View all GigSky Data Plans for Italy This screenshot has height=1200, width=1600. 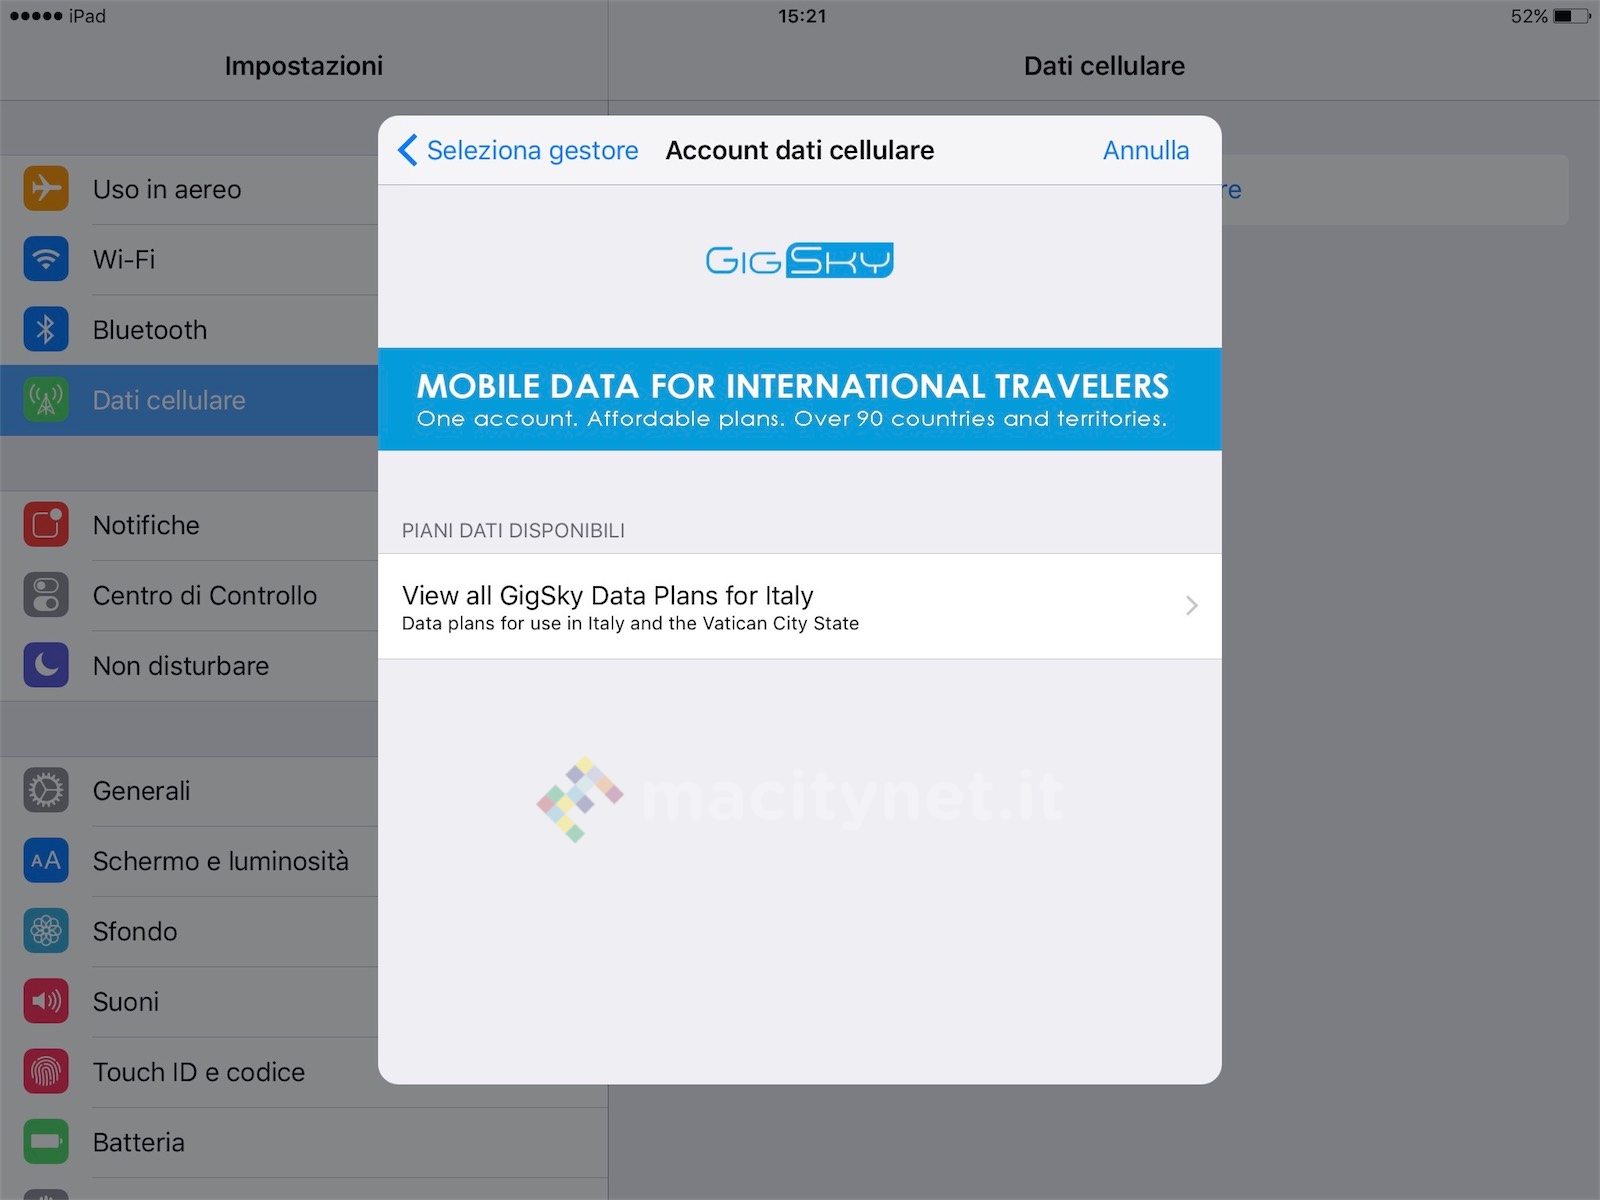800,606
